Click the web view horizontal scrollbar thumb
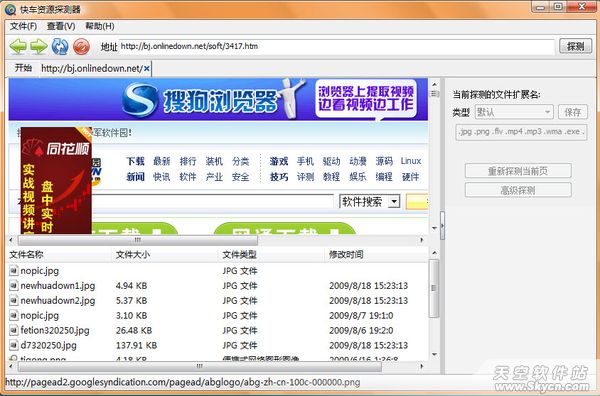Viewport: 600px width, 396px height. coord(138,240)
